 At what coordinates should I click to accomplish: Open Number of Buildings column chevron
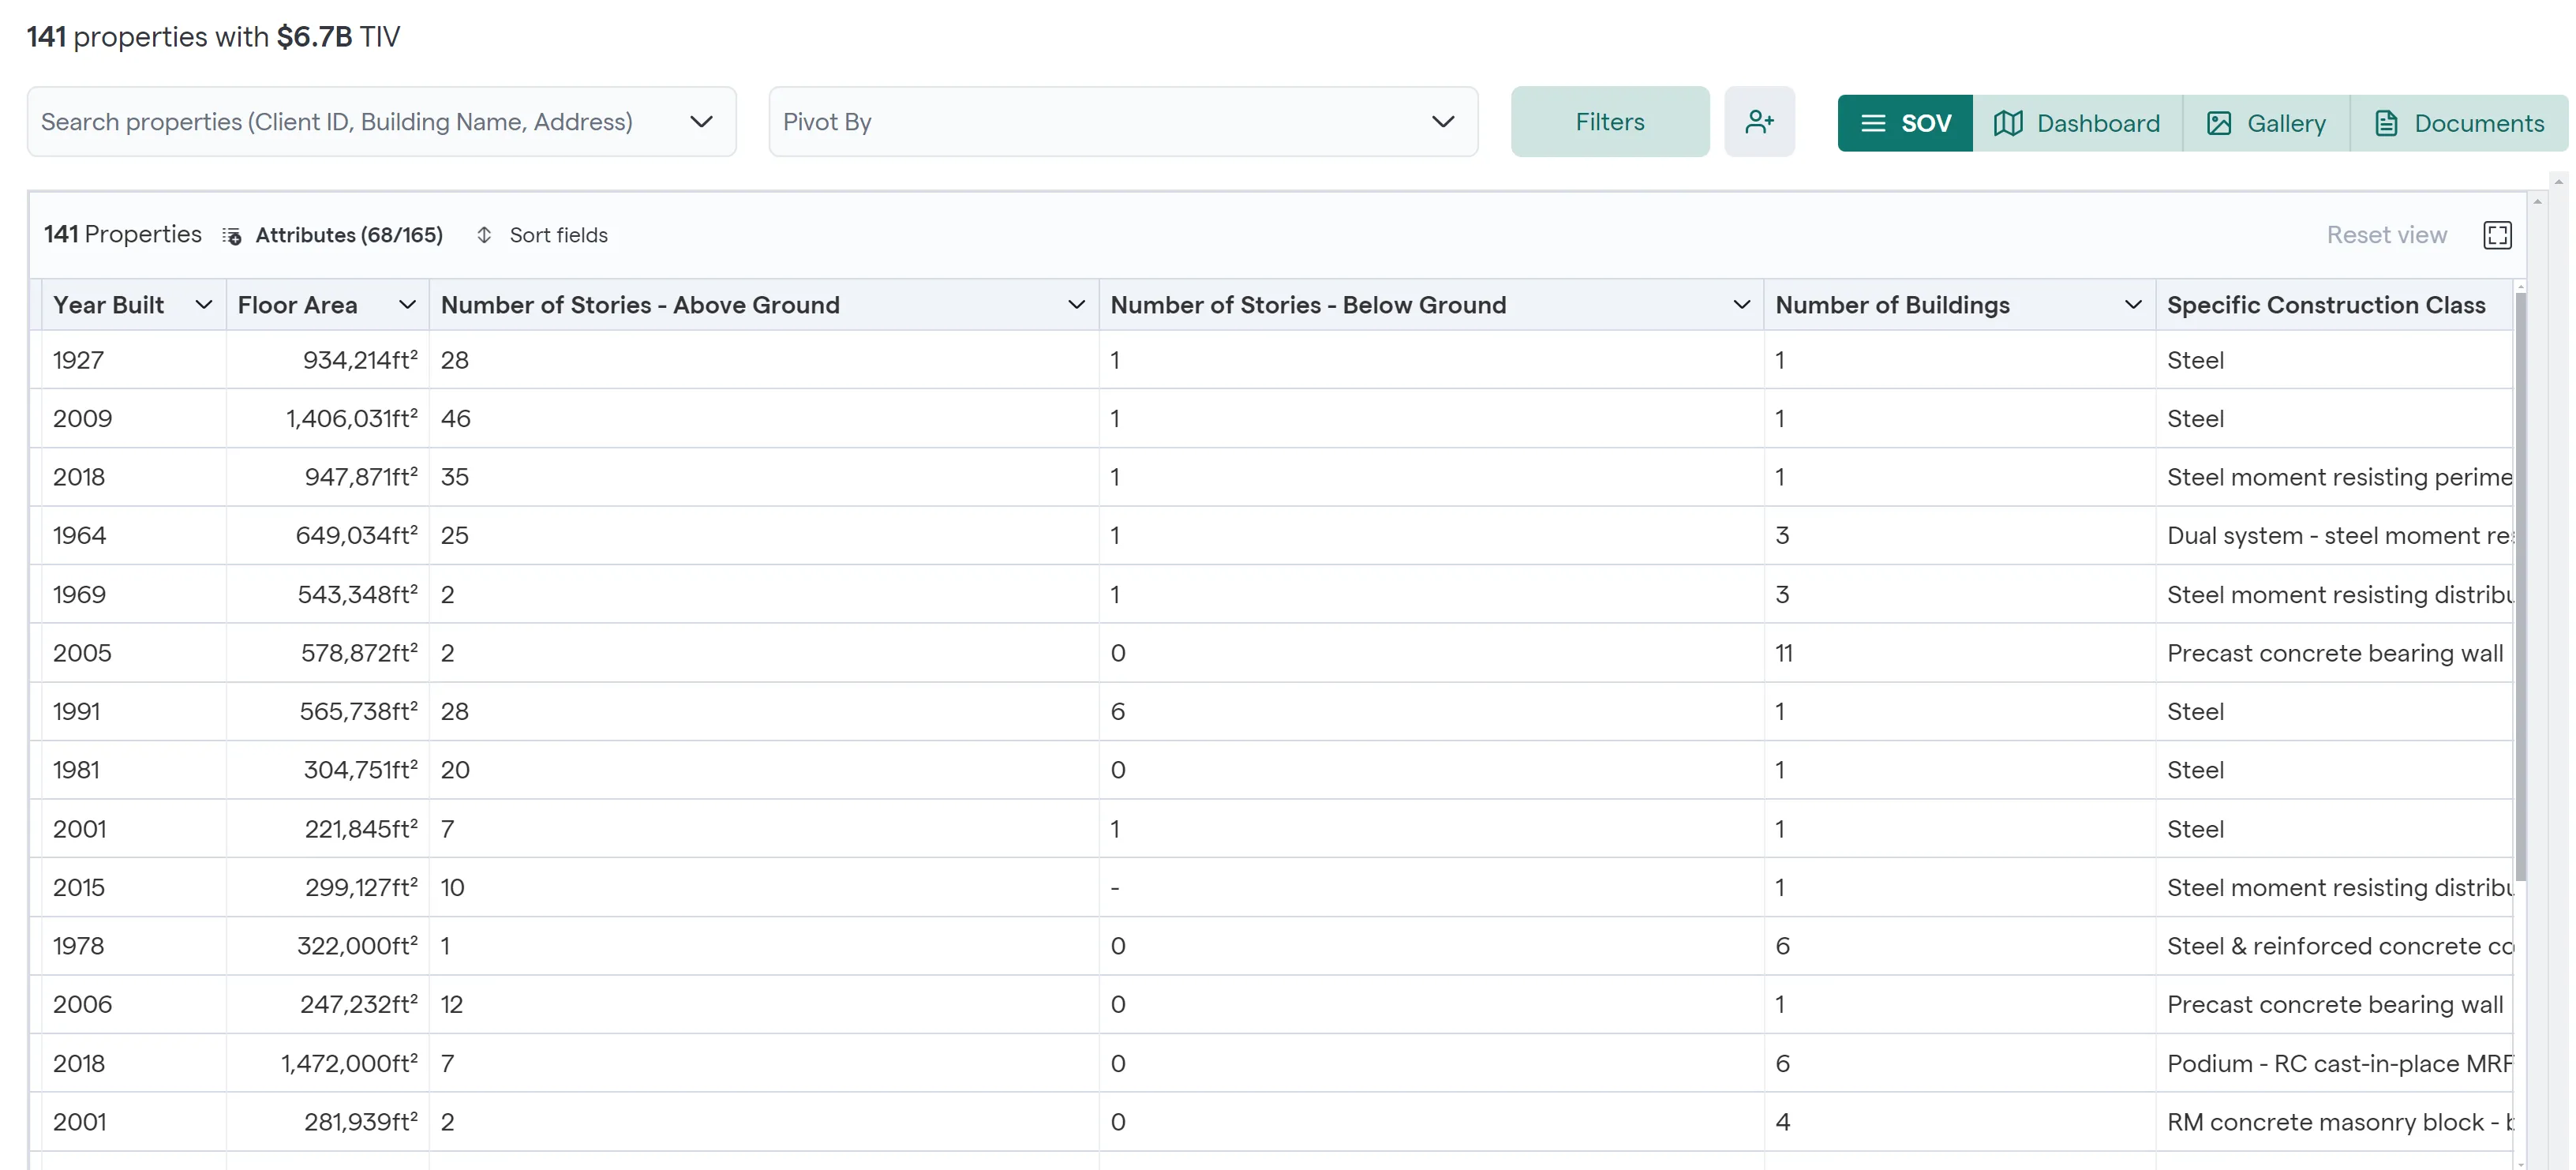(x=2132, y=305)
